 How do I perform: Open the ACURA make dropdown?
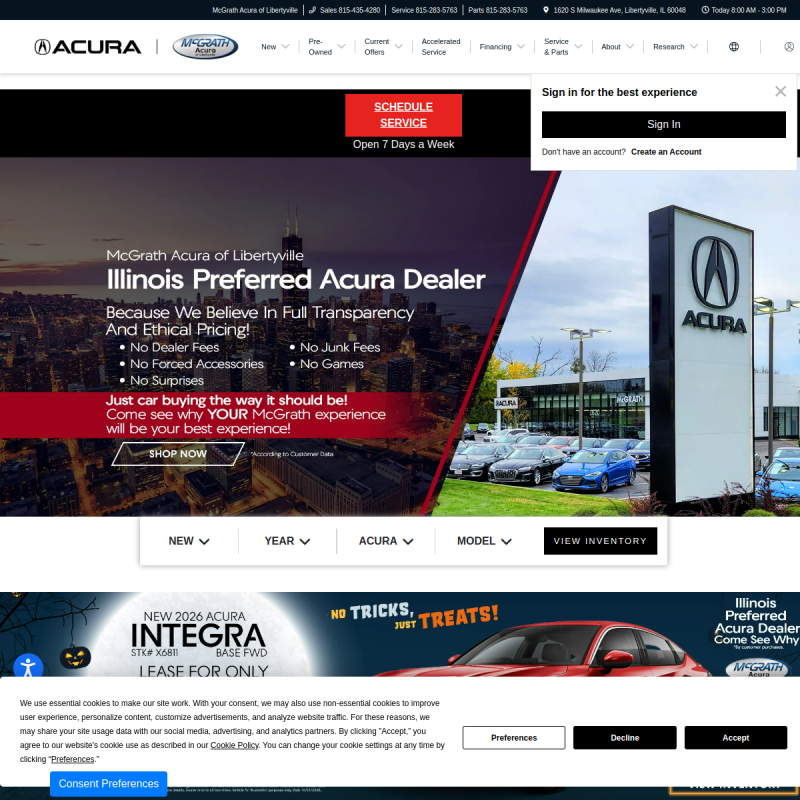[x=386, y=541]
